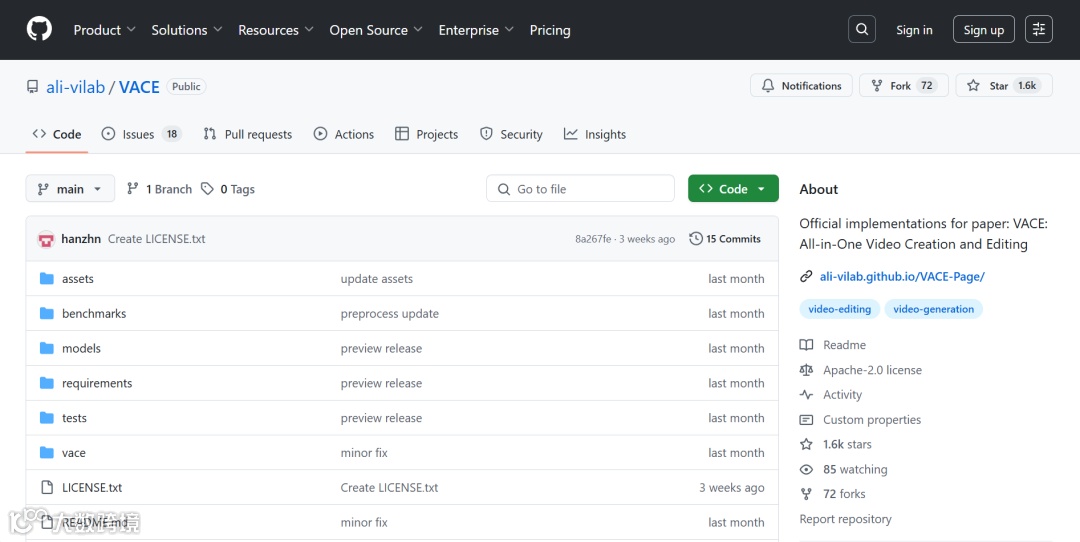
Task: Open the 'Create LICENSE.txt' commit message in header row
Action: coord(156,239)
